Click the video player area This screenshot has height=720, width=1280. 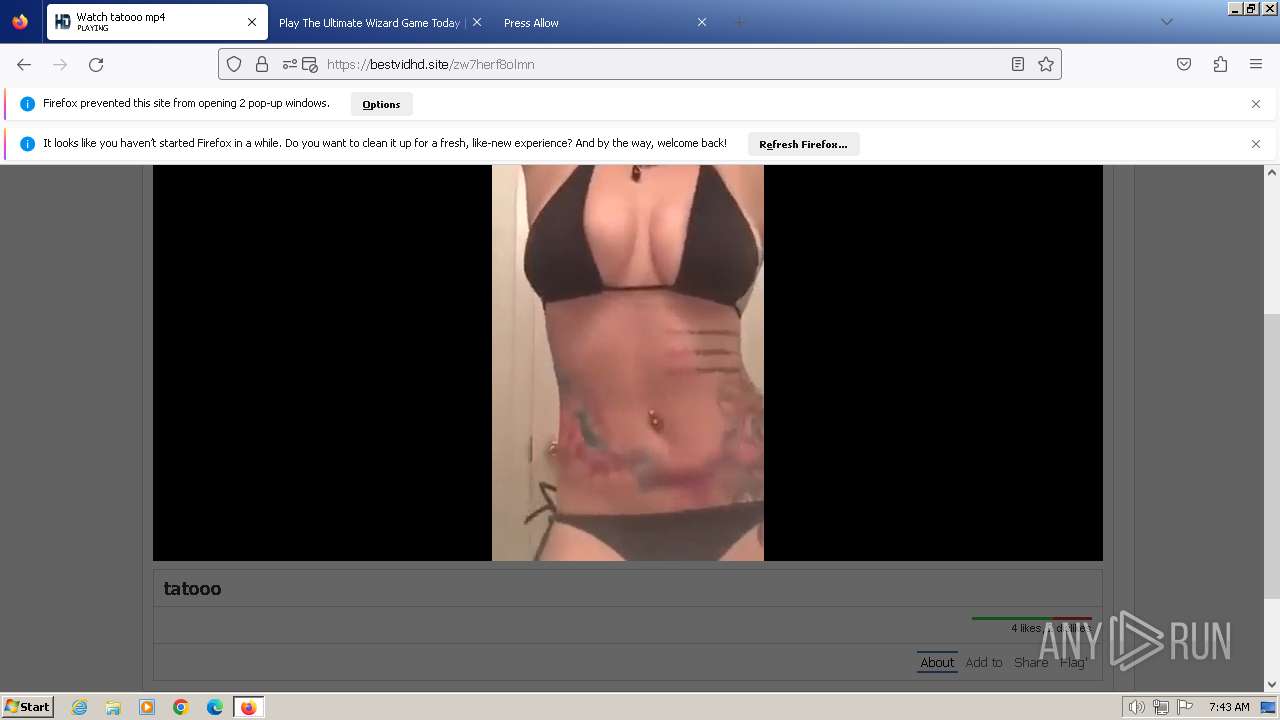click(628, 362)
